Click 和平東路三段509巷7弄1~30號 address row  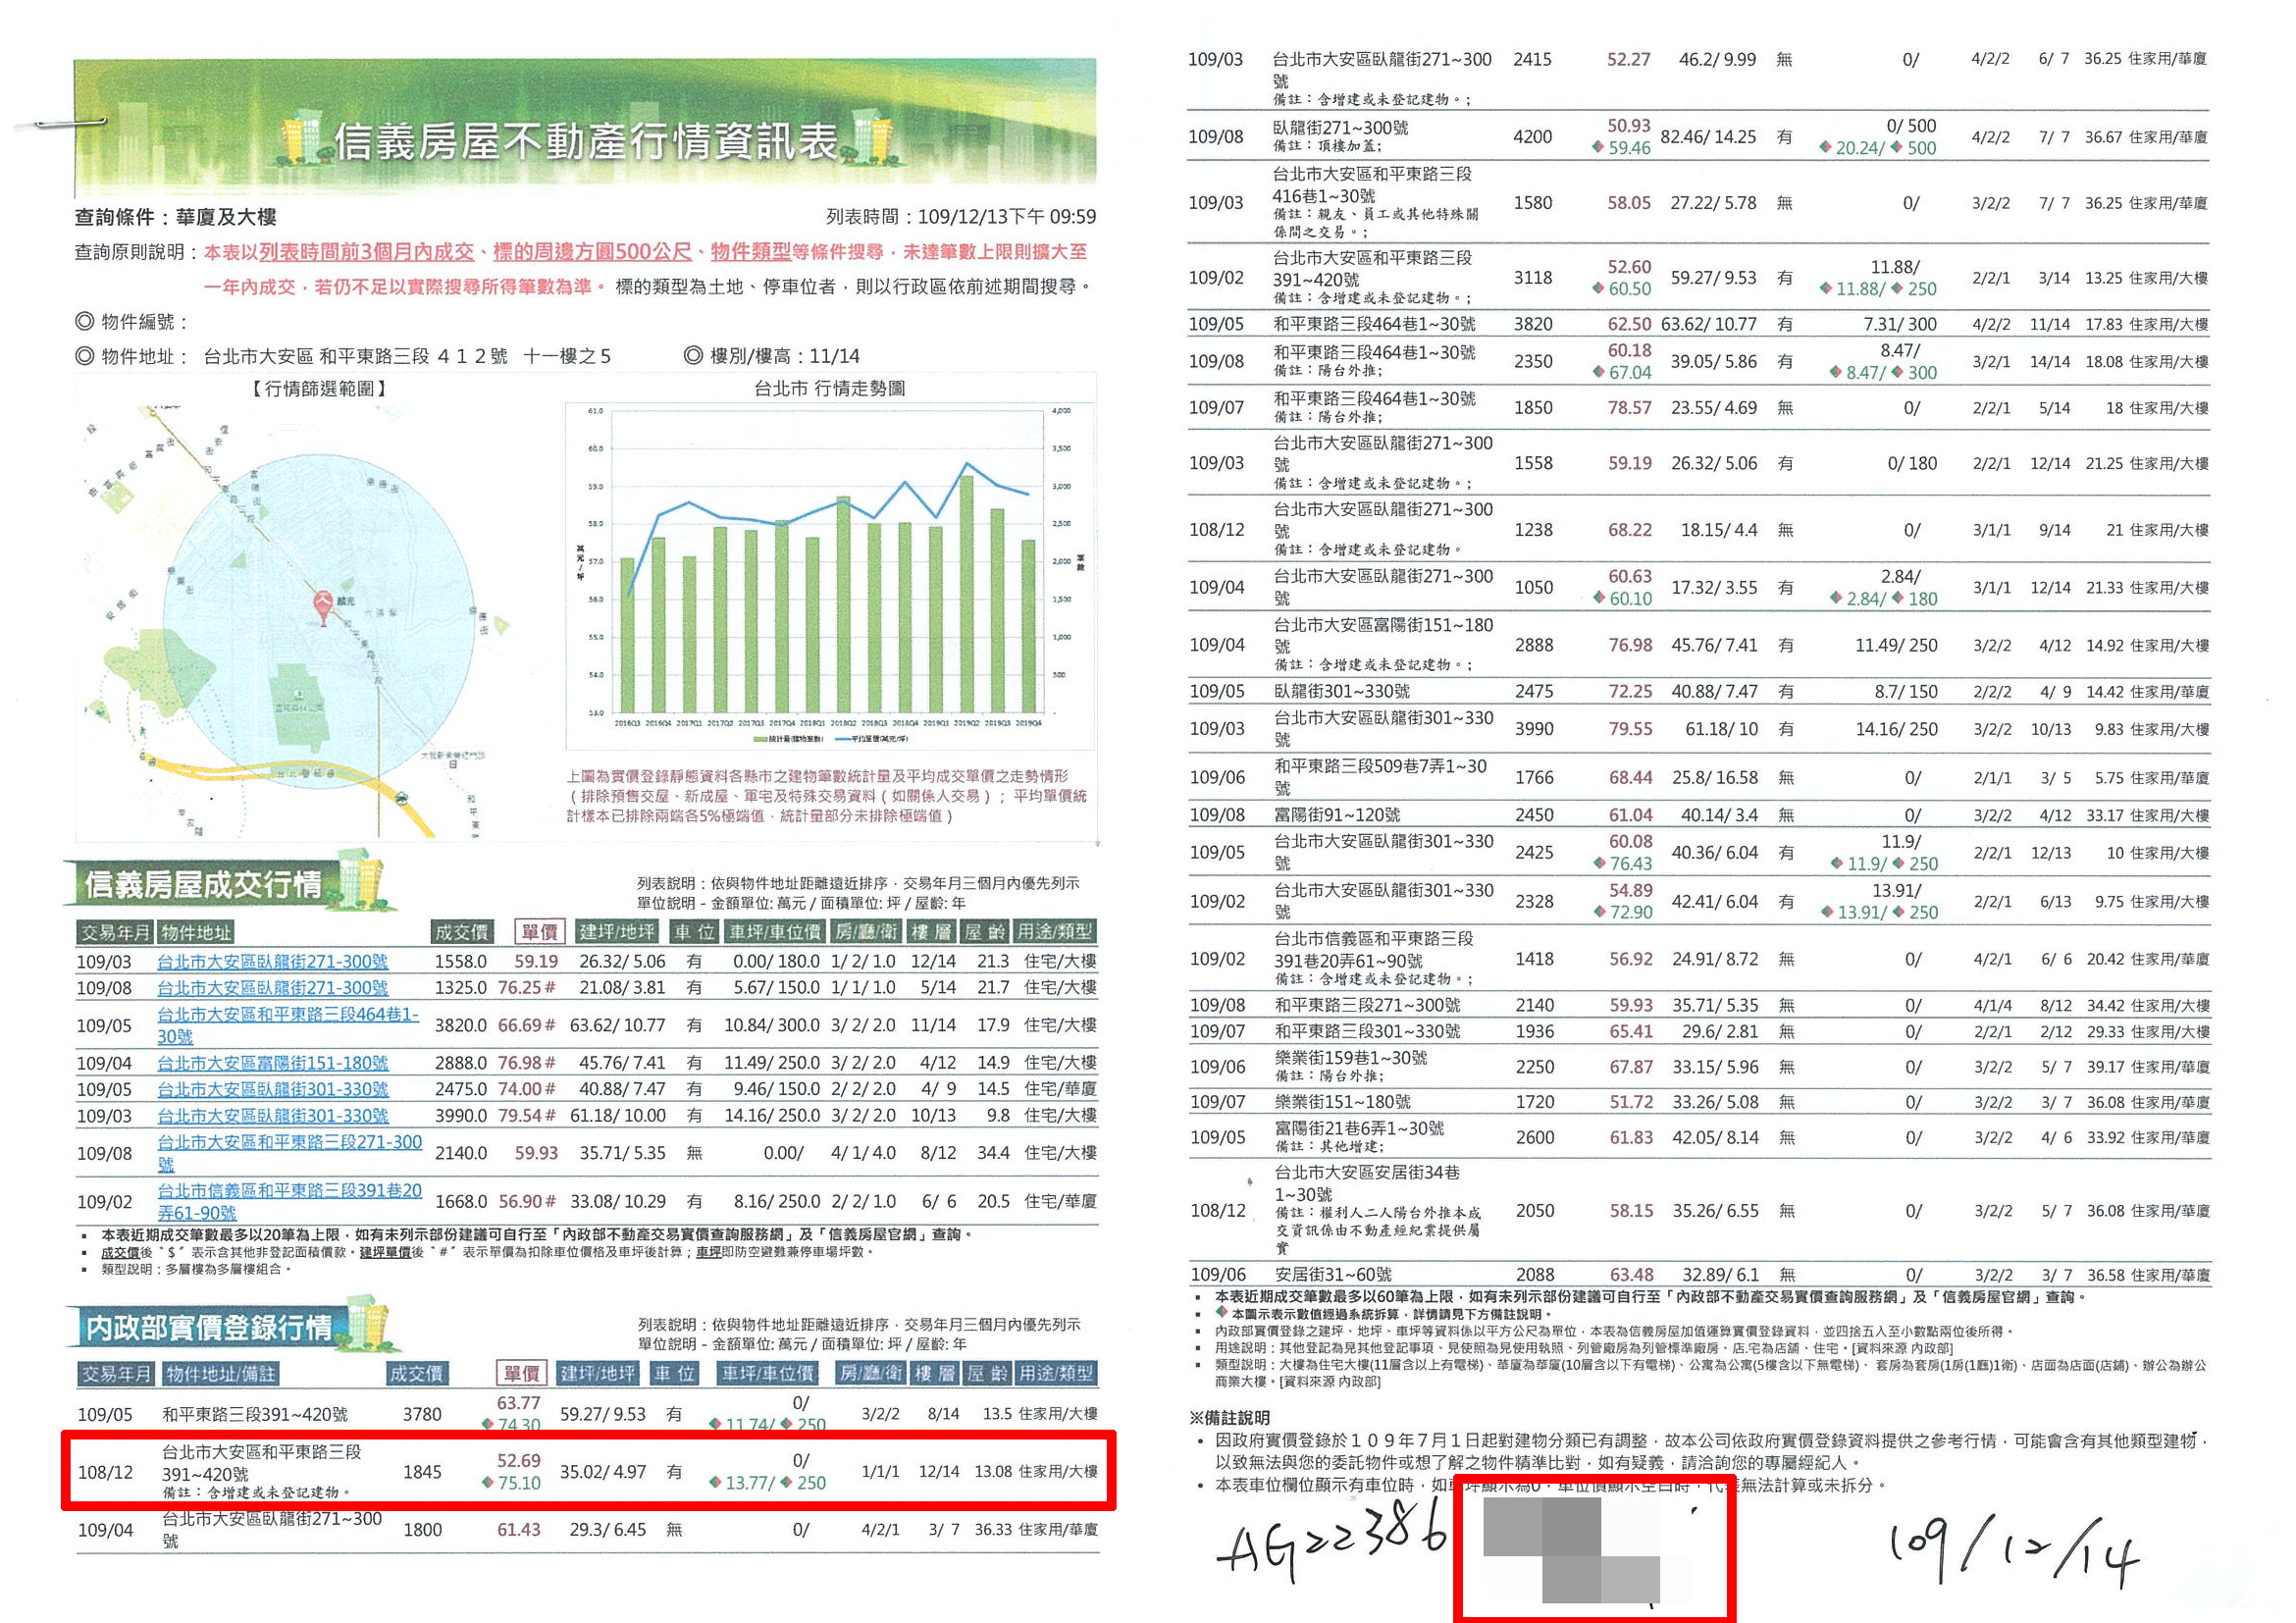tap(1700, 777)
